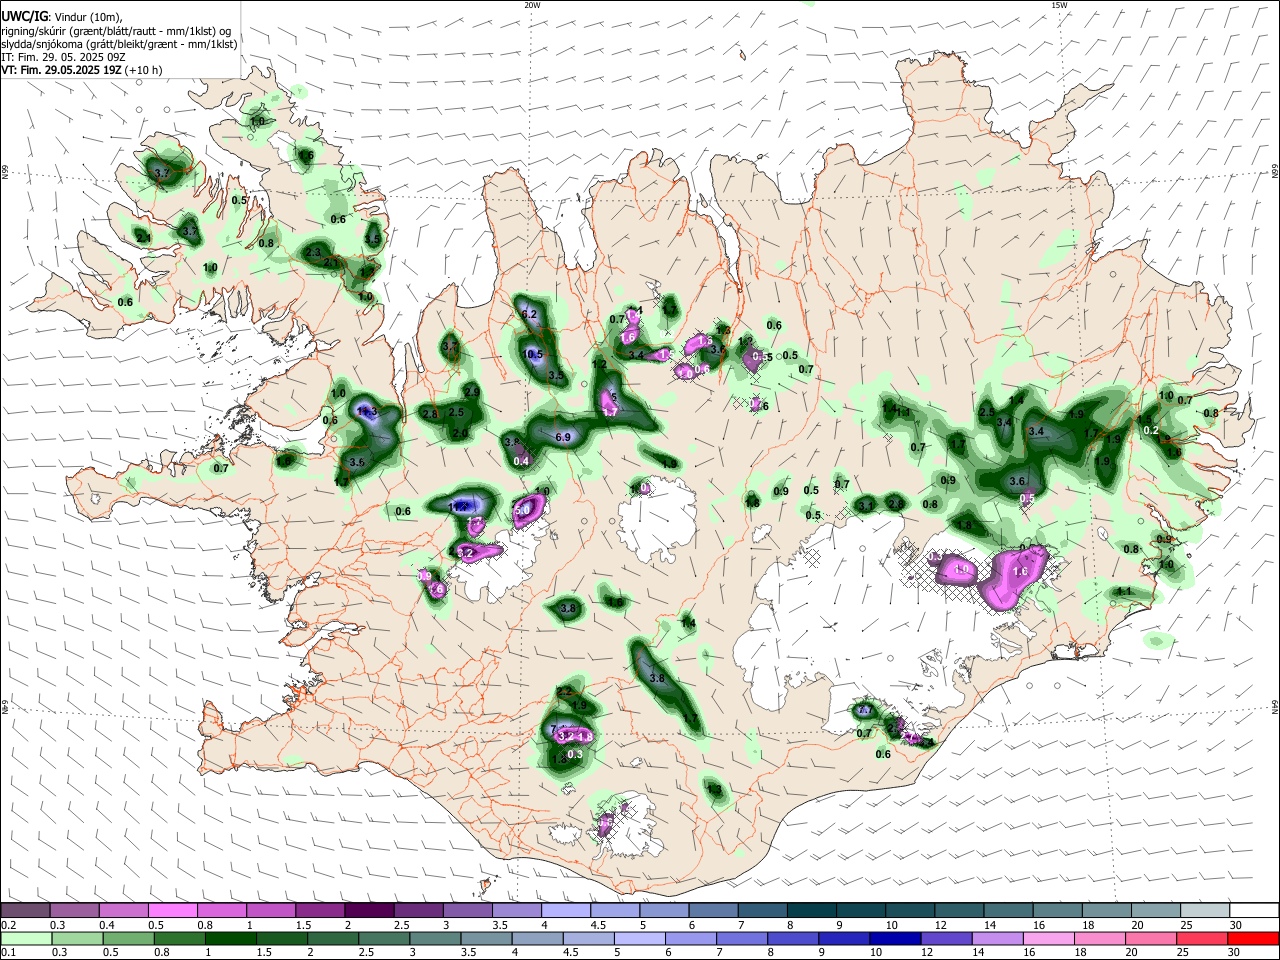1280x960 pixels.
Task: Click the legend label '0.1' on the rain scale
Action: tap(8, 953)
